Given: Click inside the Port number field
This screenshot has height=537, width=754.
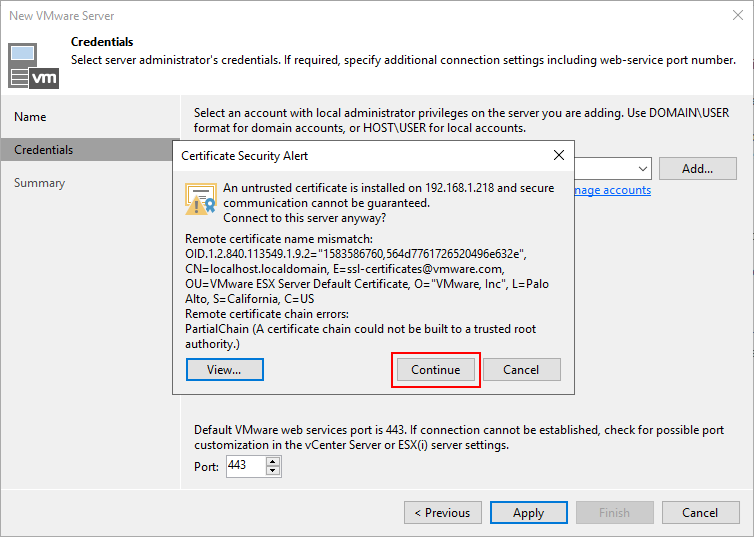Looking at the screenshot, I should click(245, 466).
